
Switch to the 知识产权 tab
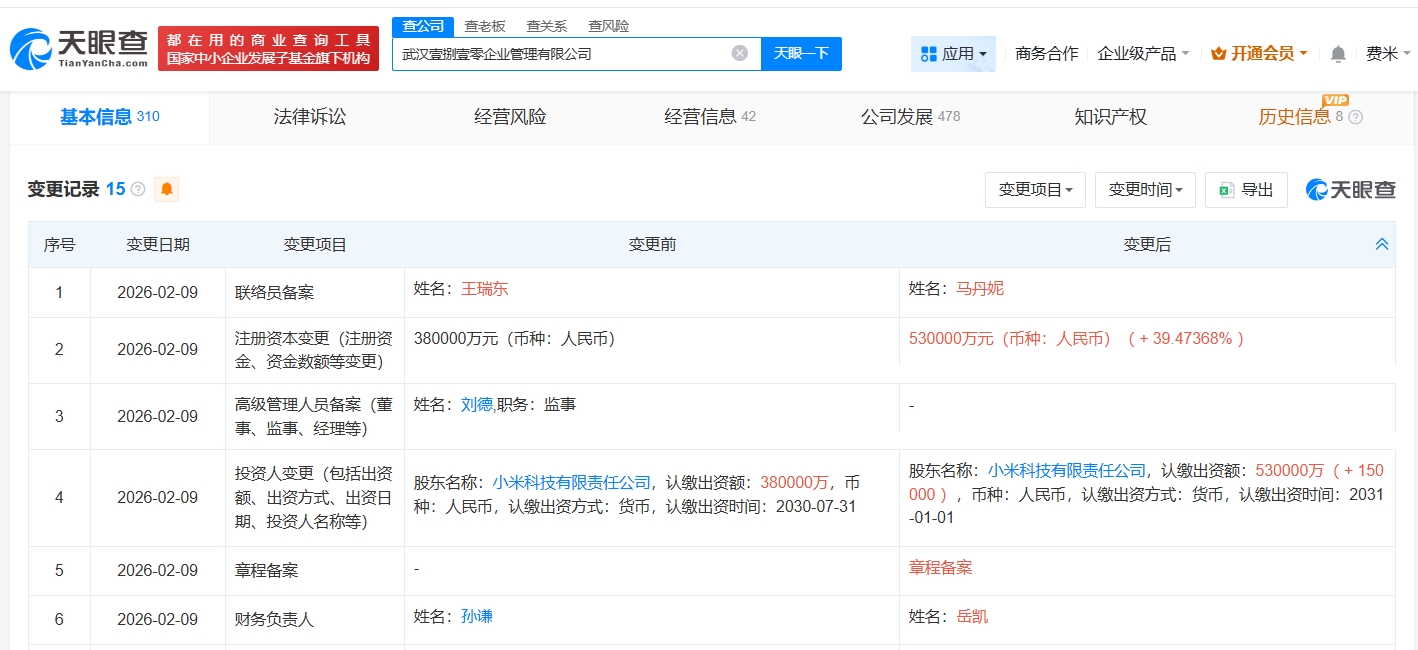click(x=1110, y=117)
